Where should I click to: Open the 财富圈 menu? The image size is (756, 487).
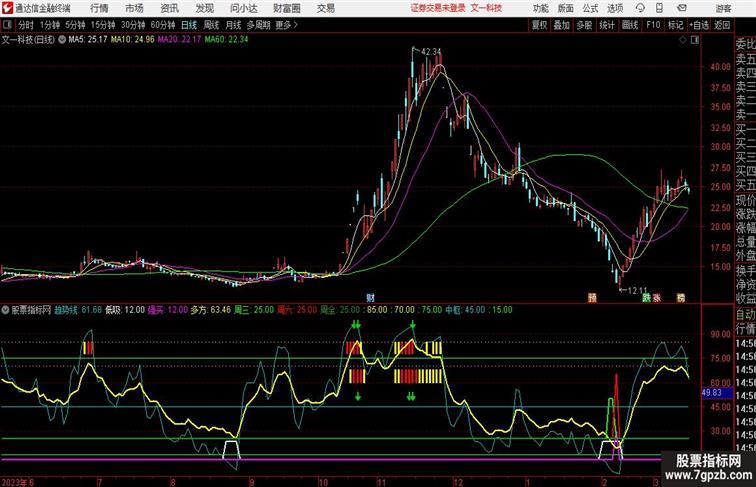286,8
